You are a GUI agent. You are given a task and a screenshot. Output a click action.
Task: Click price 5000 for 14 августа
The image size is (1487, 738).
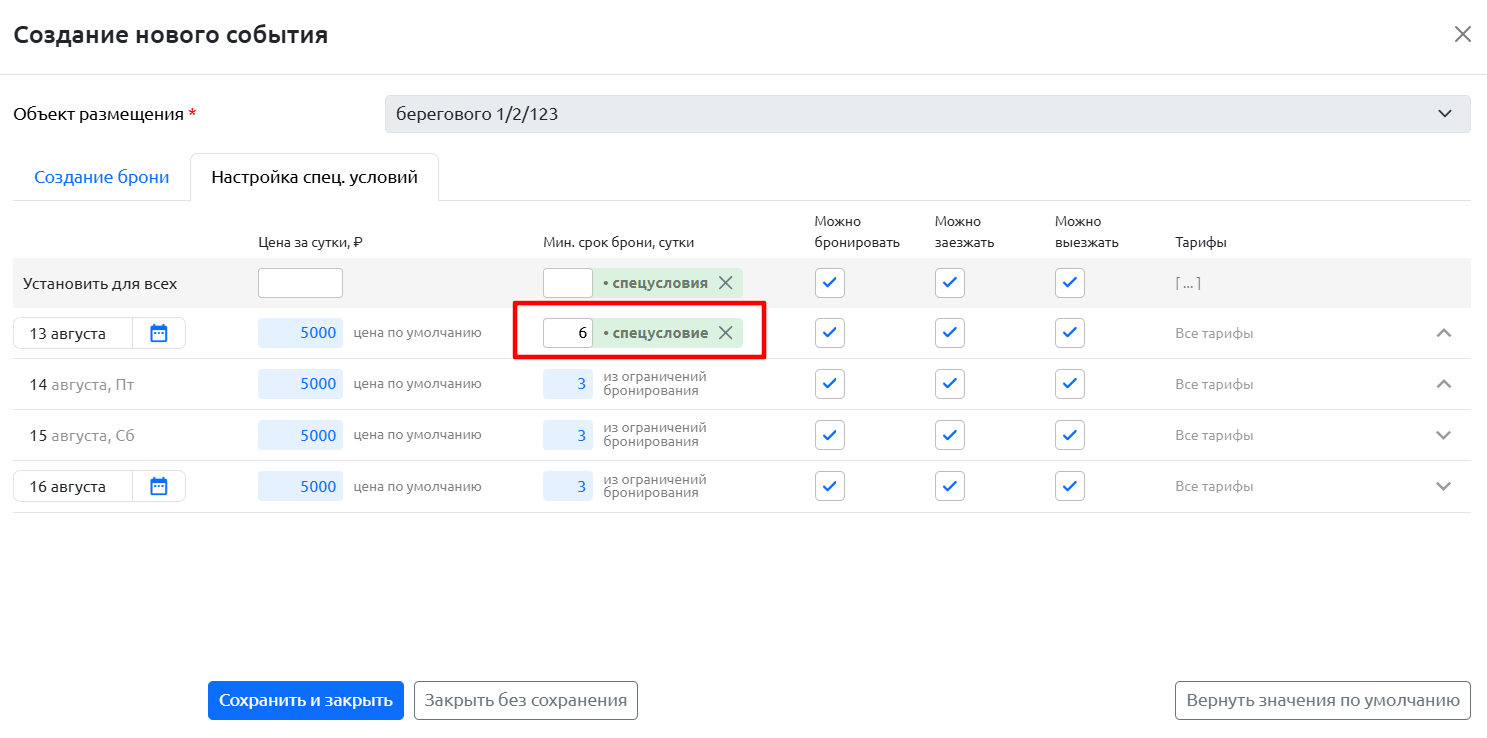coord(300,384)
